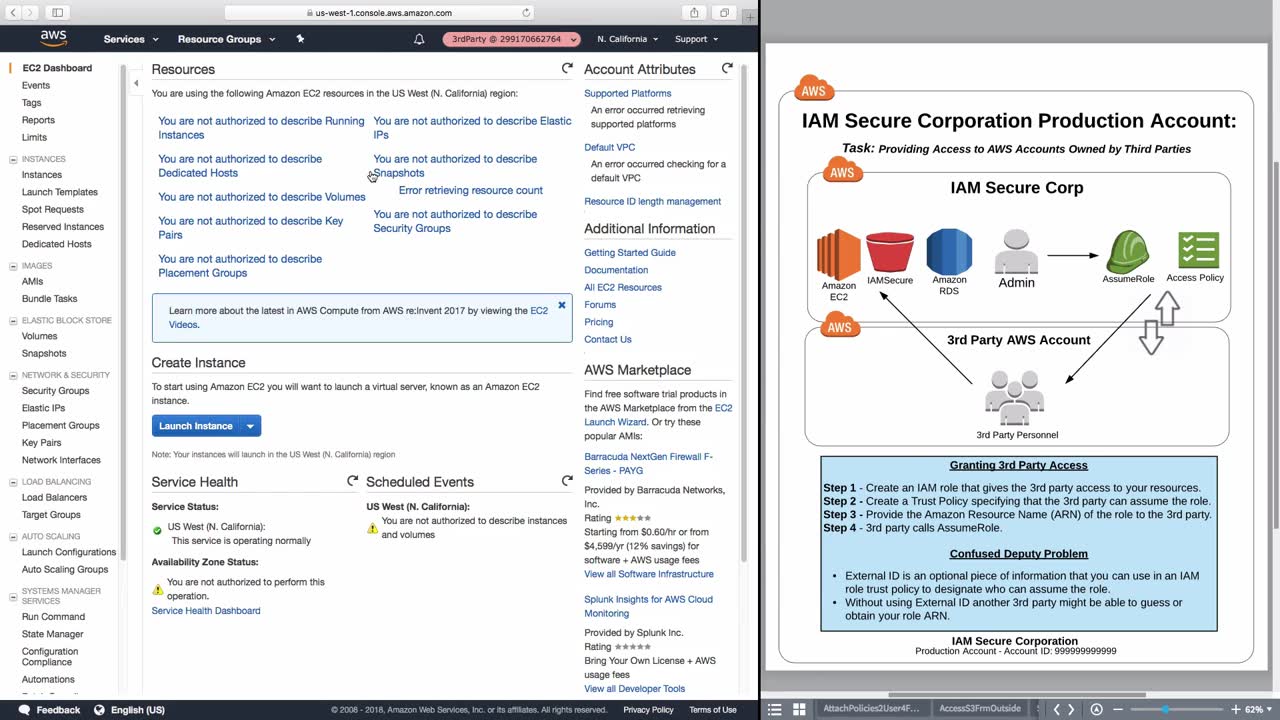Click the Launch Instance button

tap(196, 426)
